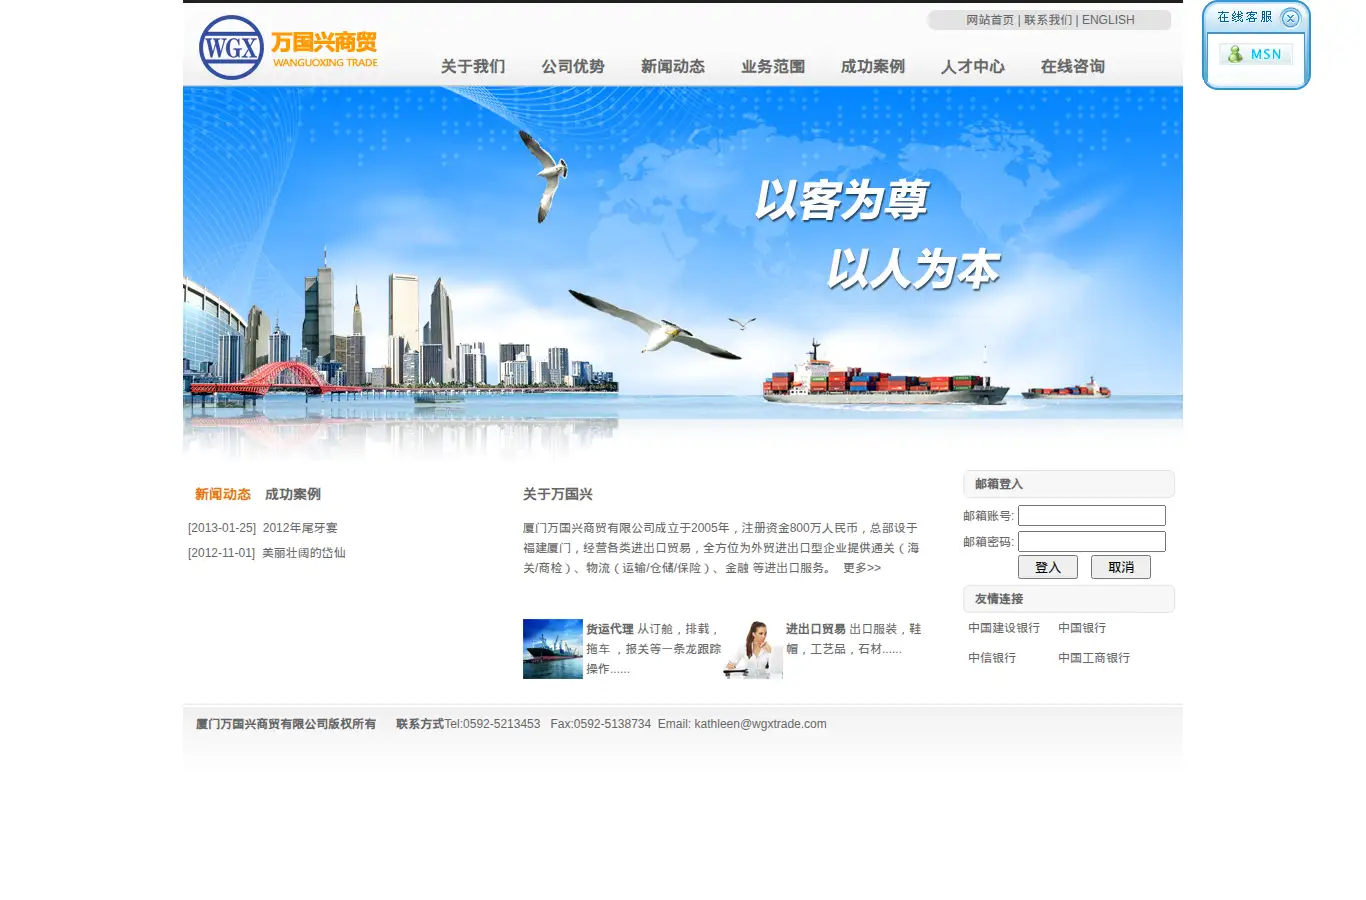This screenshot has height=900, width=1366.
Task: Open the 业务范围 navigation item
Action: coord(773,66)
